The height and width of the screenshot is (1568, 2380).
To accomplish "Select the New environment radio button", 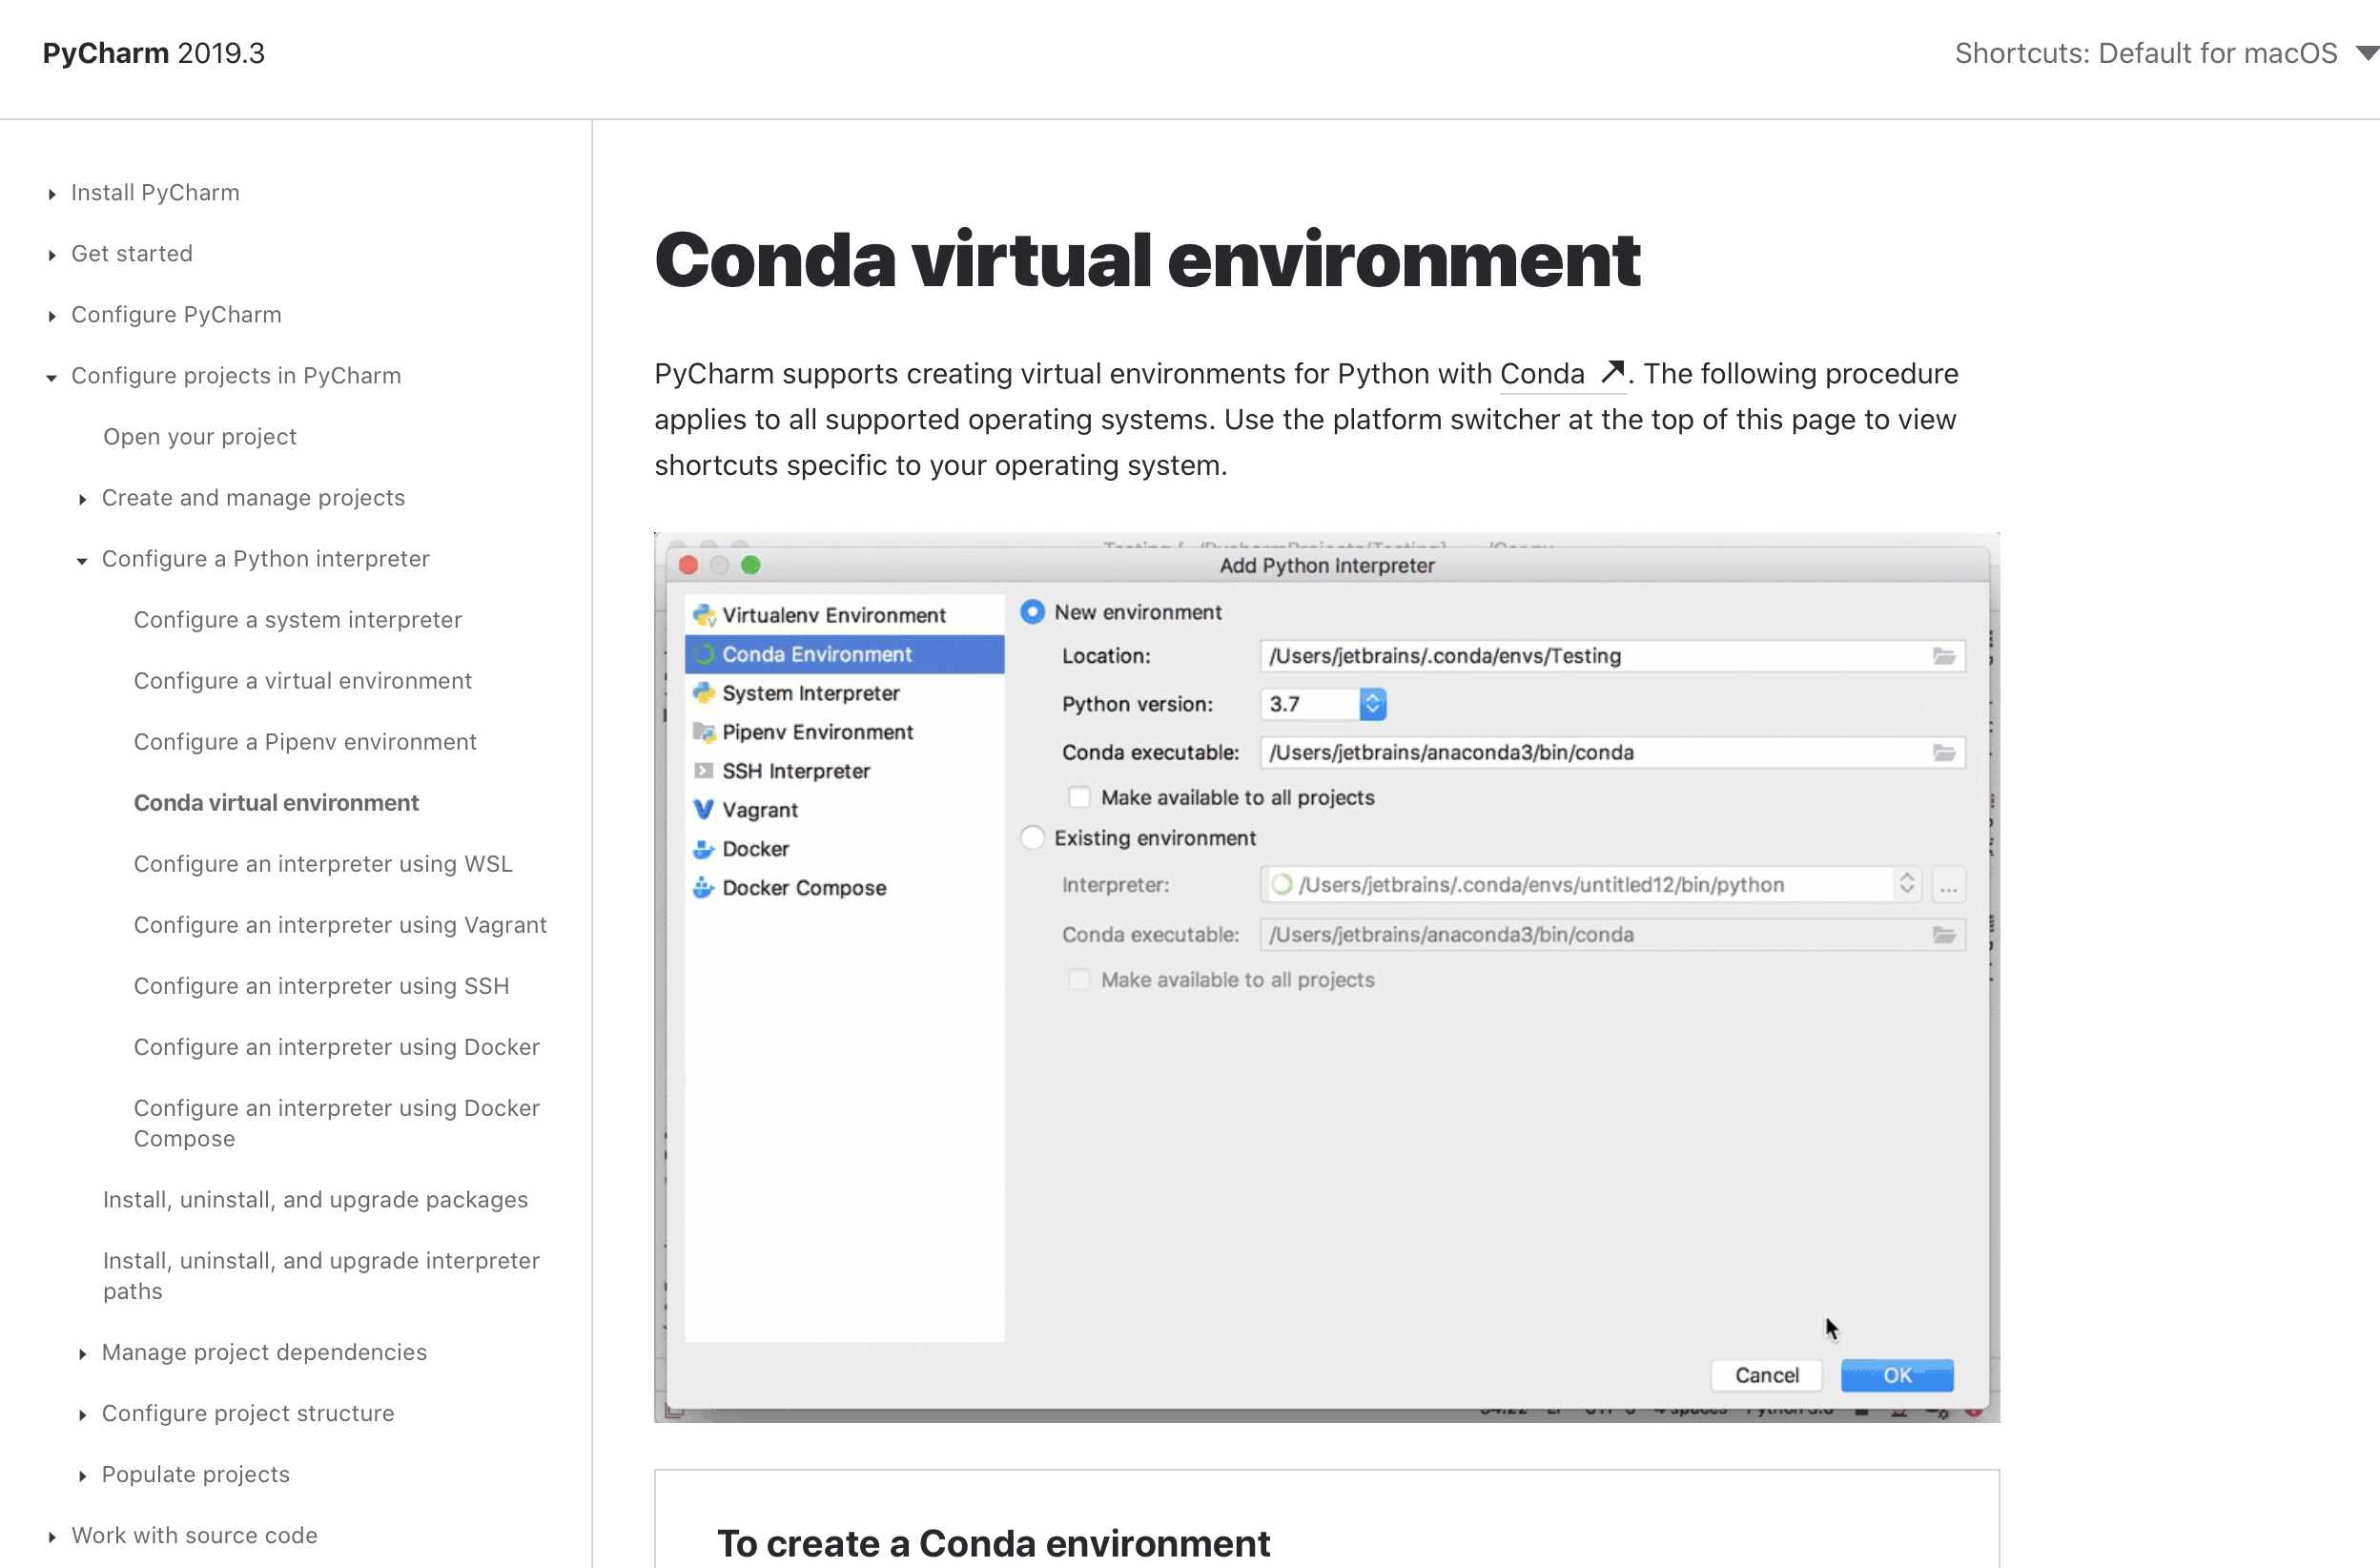I will coord(1033,612).
